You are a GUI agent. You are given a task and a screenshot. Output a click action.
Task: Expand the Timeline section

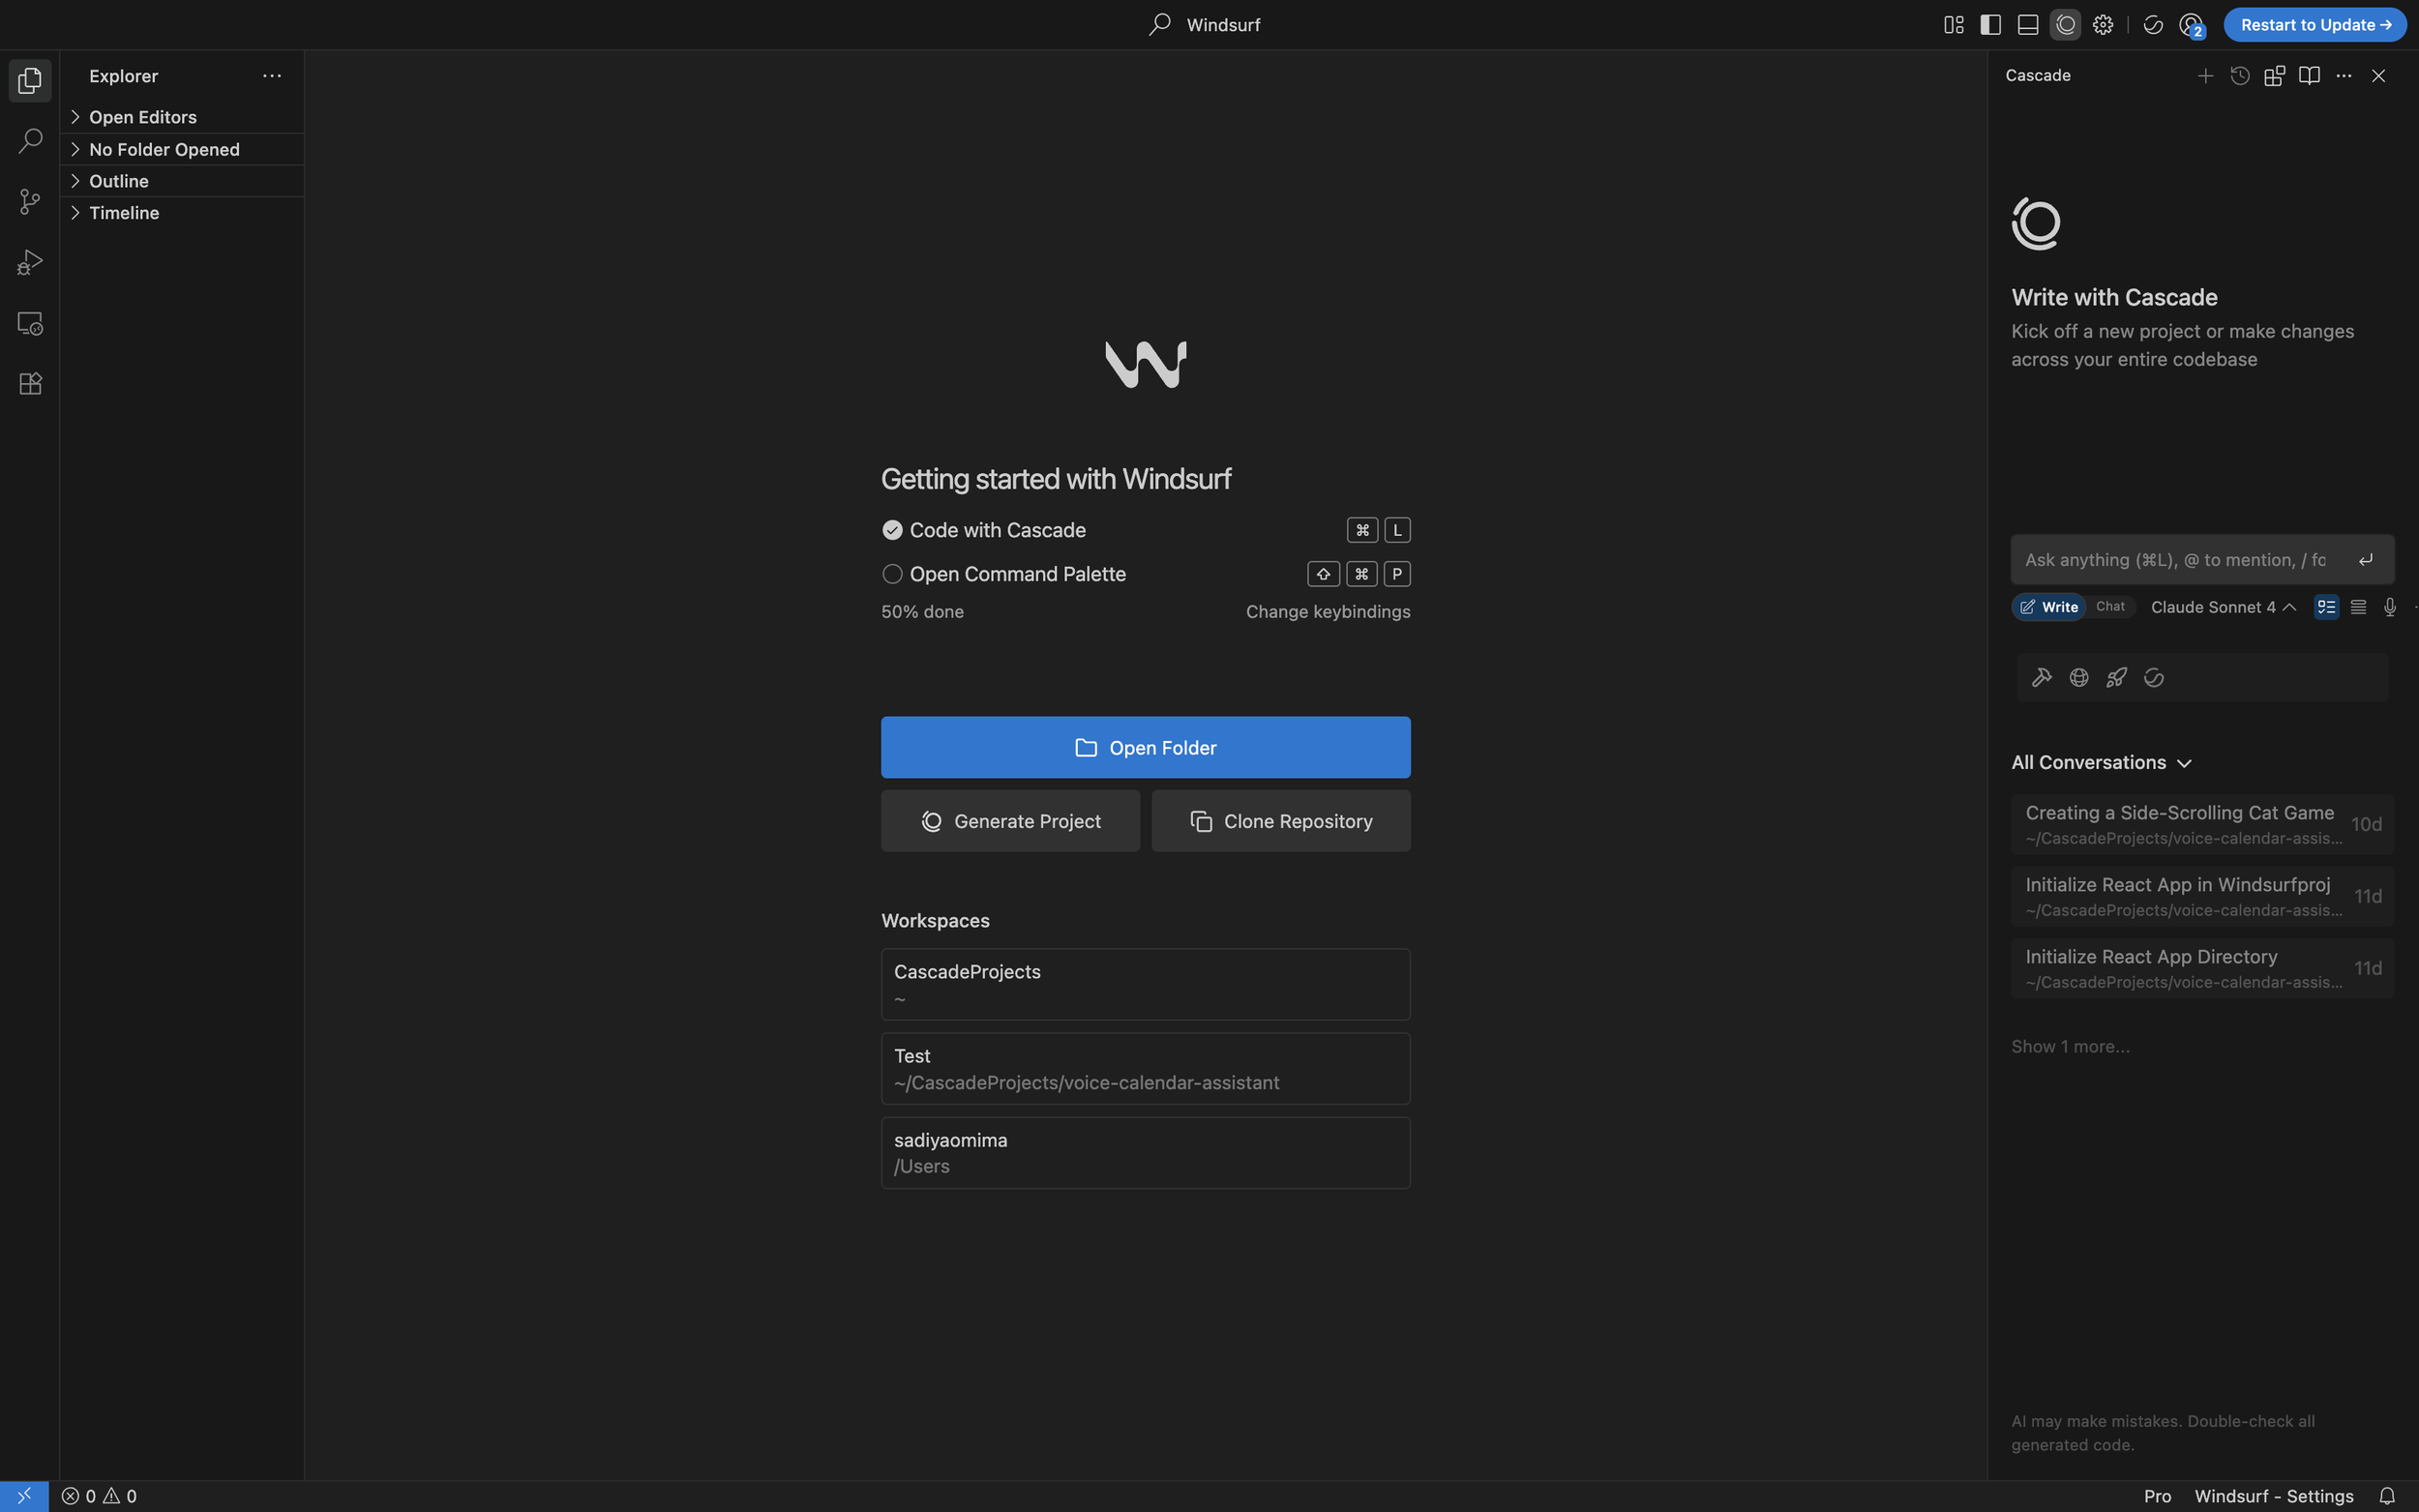(123, 213)
